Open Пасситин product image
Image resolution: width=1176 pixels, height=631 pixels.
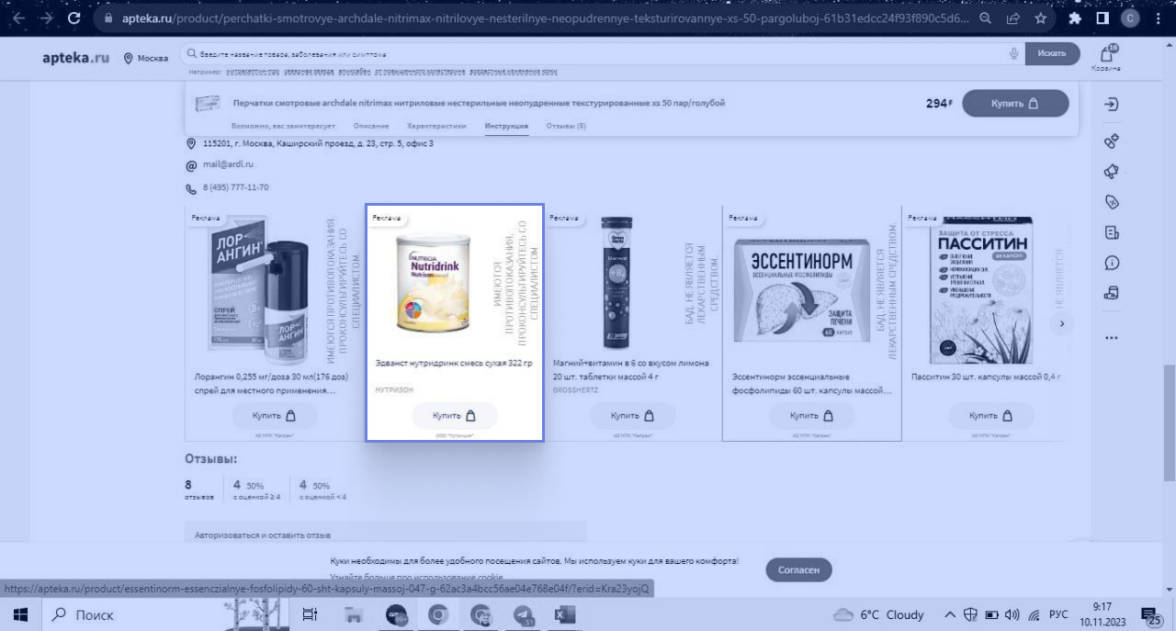click(981, 290)
